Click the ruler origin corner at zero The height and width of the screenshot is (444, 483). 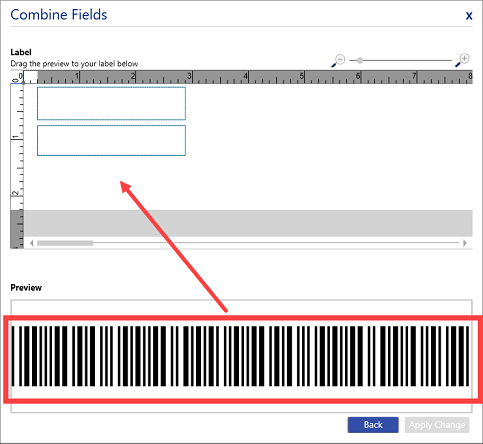(17, 77)
